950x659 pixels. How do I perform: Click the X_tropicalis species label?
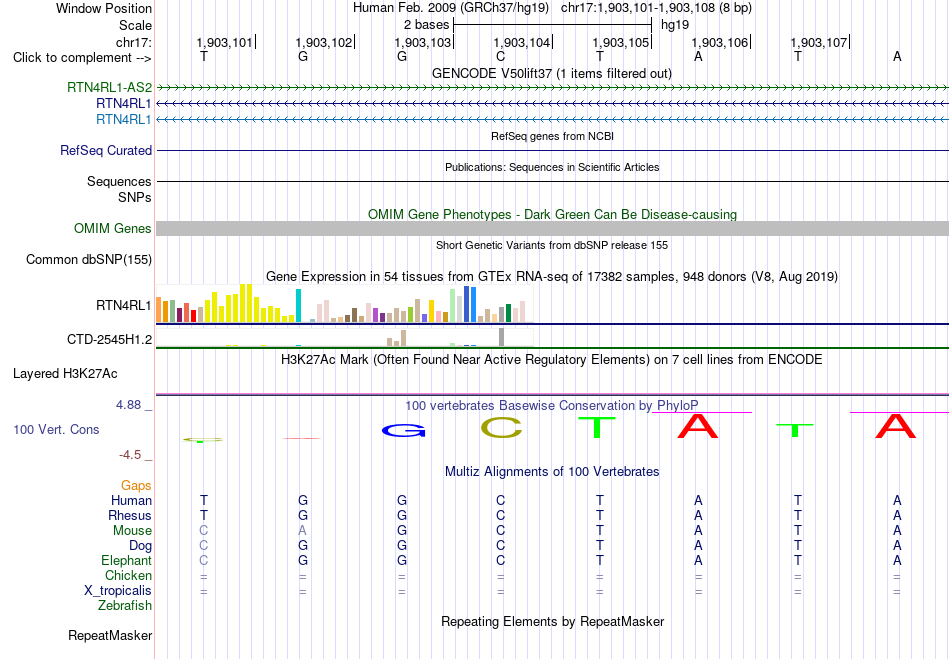(118, 591)
